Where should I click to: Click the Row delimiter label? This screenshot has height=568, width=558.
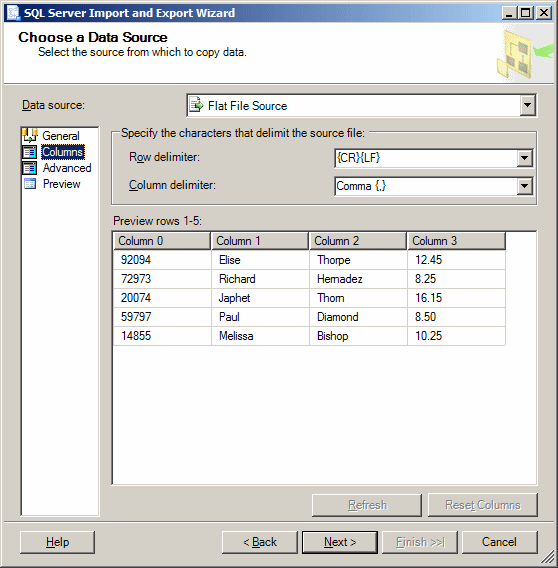coord(164,157)
